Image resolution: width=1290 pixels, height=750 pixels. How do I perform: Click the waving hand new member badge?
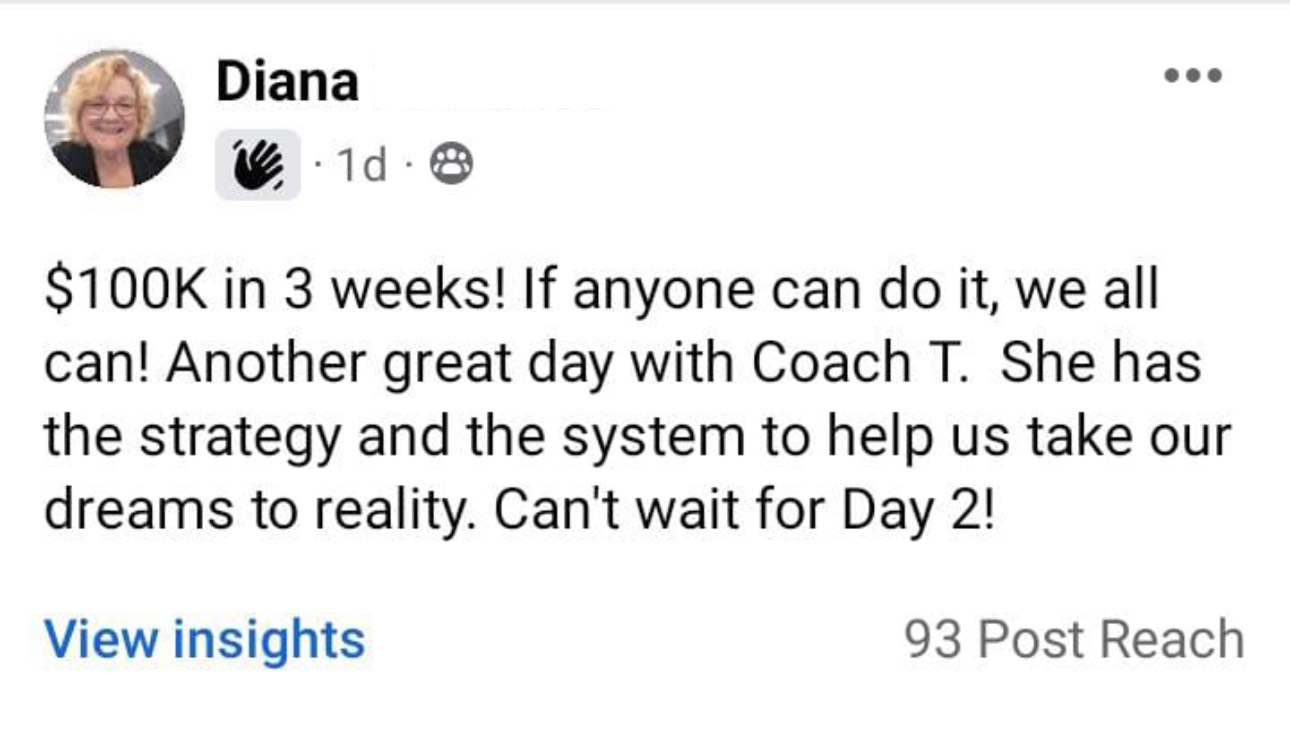point(257,164)
